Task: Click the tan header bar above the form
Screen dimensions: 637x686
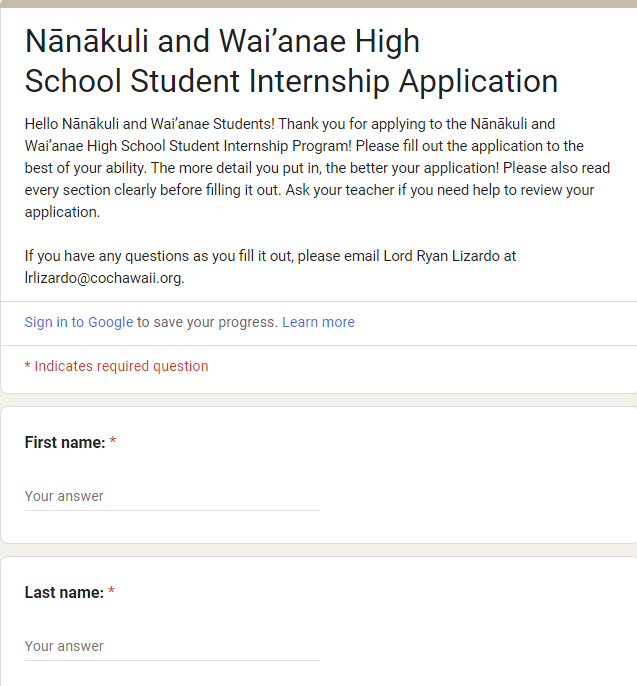Action: (x=318, y=4)
